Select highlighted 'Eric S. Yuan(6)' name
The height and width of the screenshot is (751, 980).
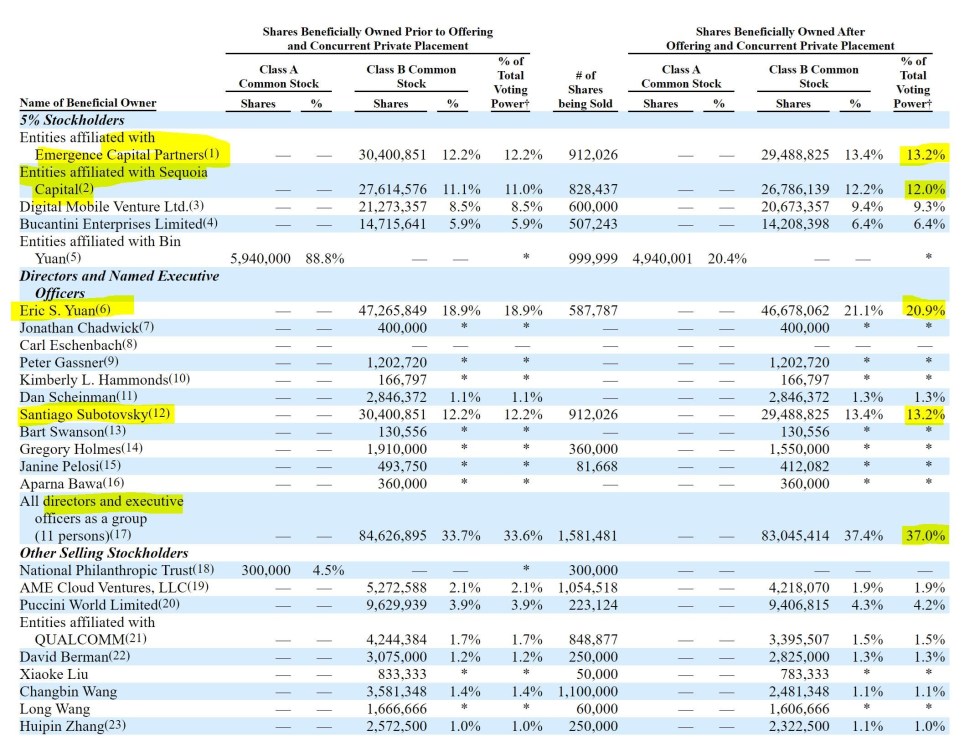click(x=65, y=311)
